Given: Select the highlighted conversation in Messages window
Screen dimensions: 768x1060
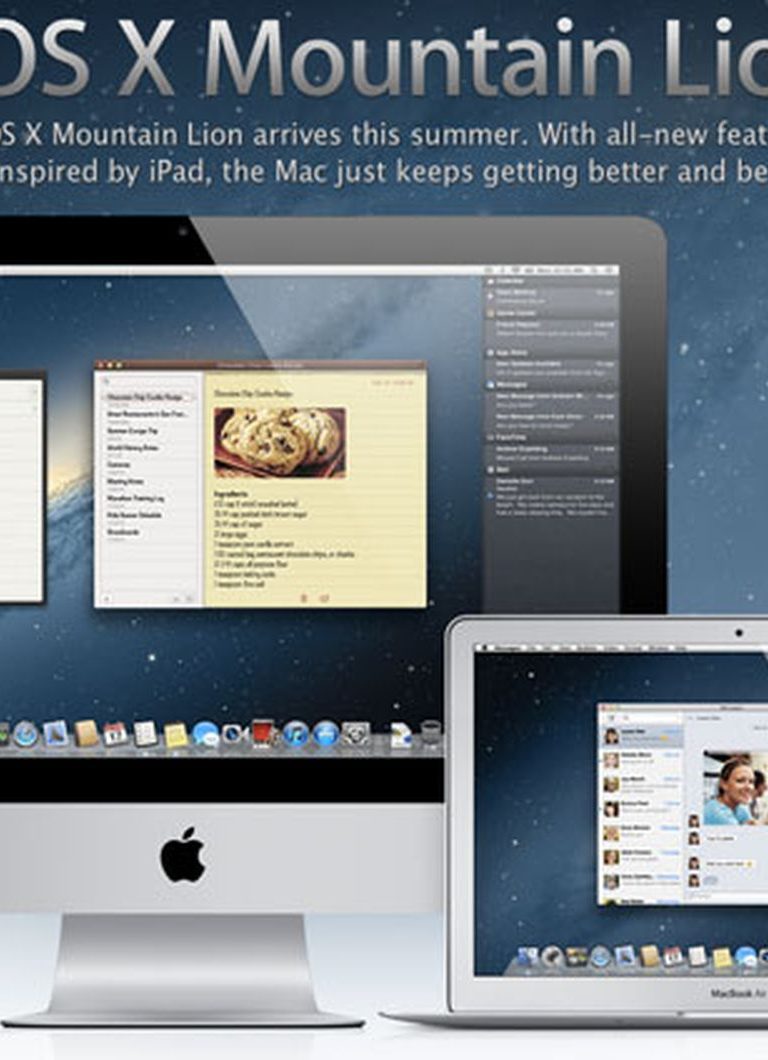Looking at the screenshot, I should coord(642,736).
